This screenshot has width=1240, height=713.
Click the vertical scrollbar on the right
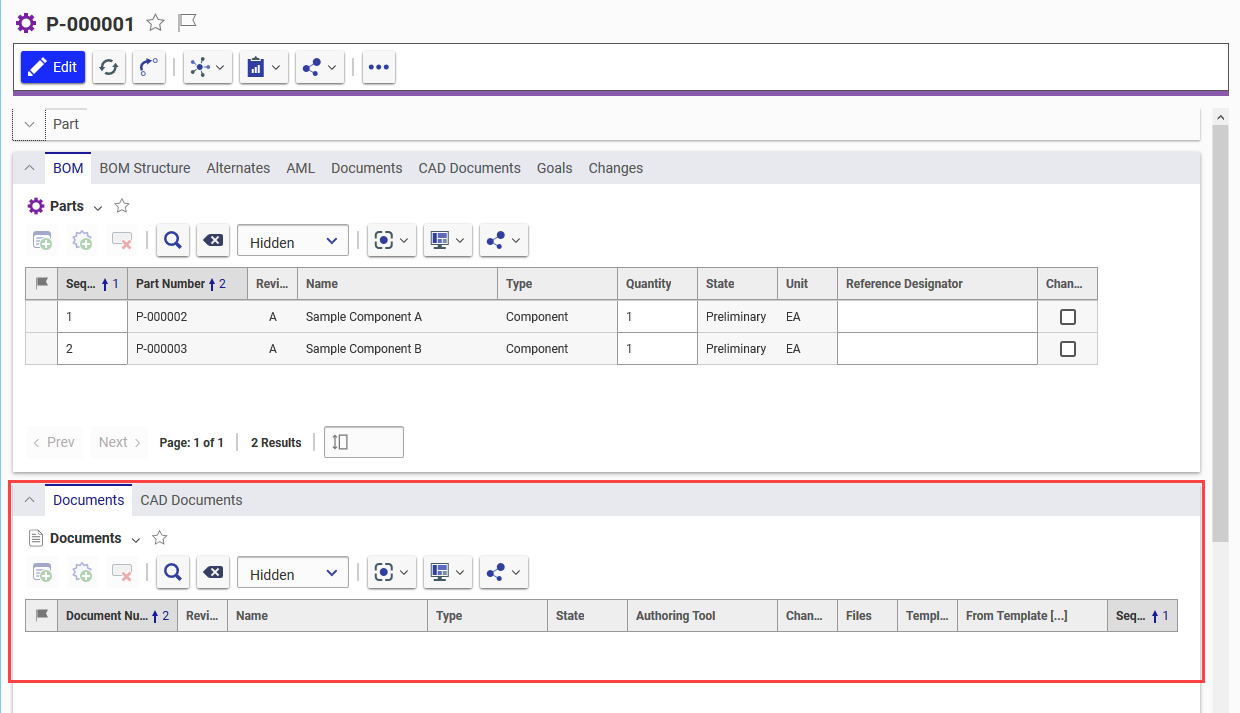[1220, 333]
